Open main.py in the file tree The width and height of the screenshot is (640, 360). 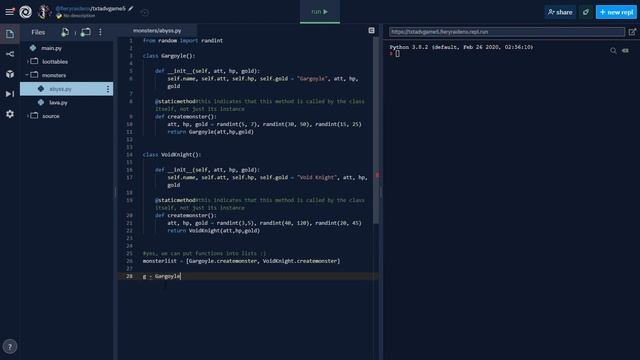pos(51,48)
